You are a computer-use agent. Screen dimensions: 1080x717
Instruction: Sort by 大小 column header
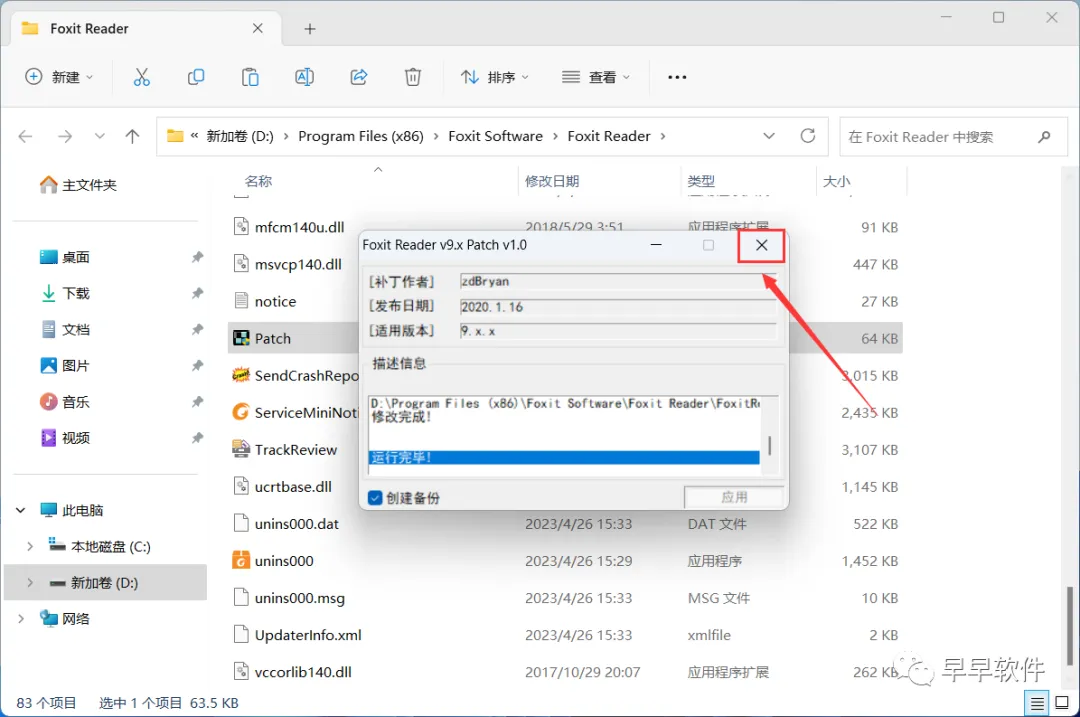click(x=836, y=181)
